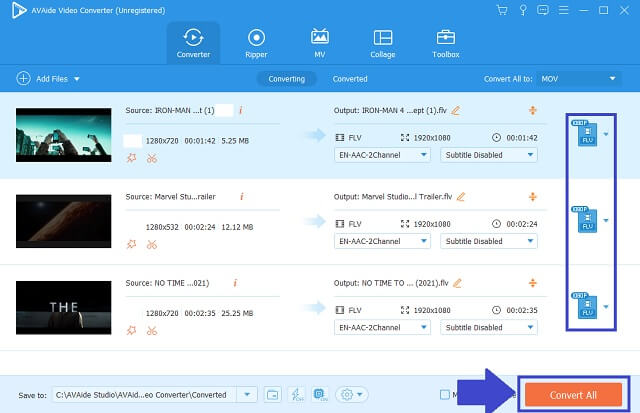The width and height of the screenshot is (640, 413).
Task: Click the Convert All button
Action: coord(573,394)
